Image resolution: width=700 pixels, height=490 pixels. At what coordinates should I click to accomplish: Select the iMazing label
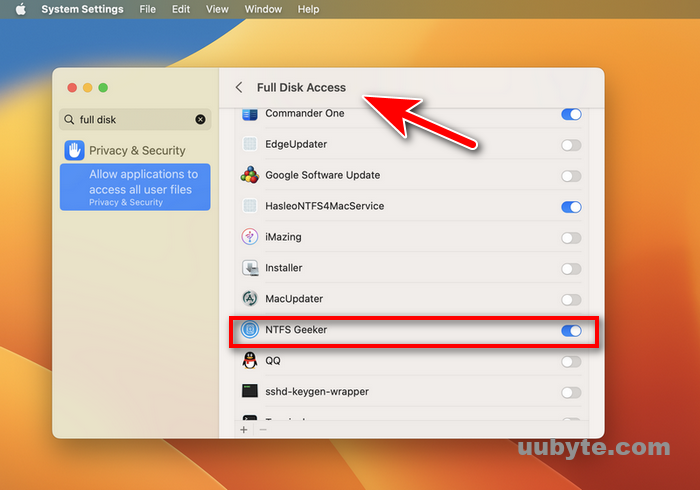click(283, 237)
